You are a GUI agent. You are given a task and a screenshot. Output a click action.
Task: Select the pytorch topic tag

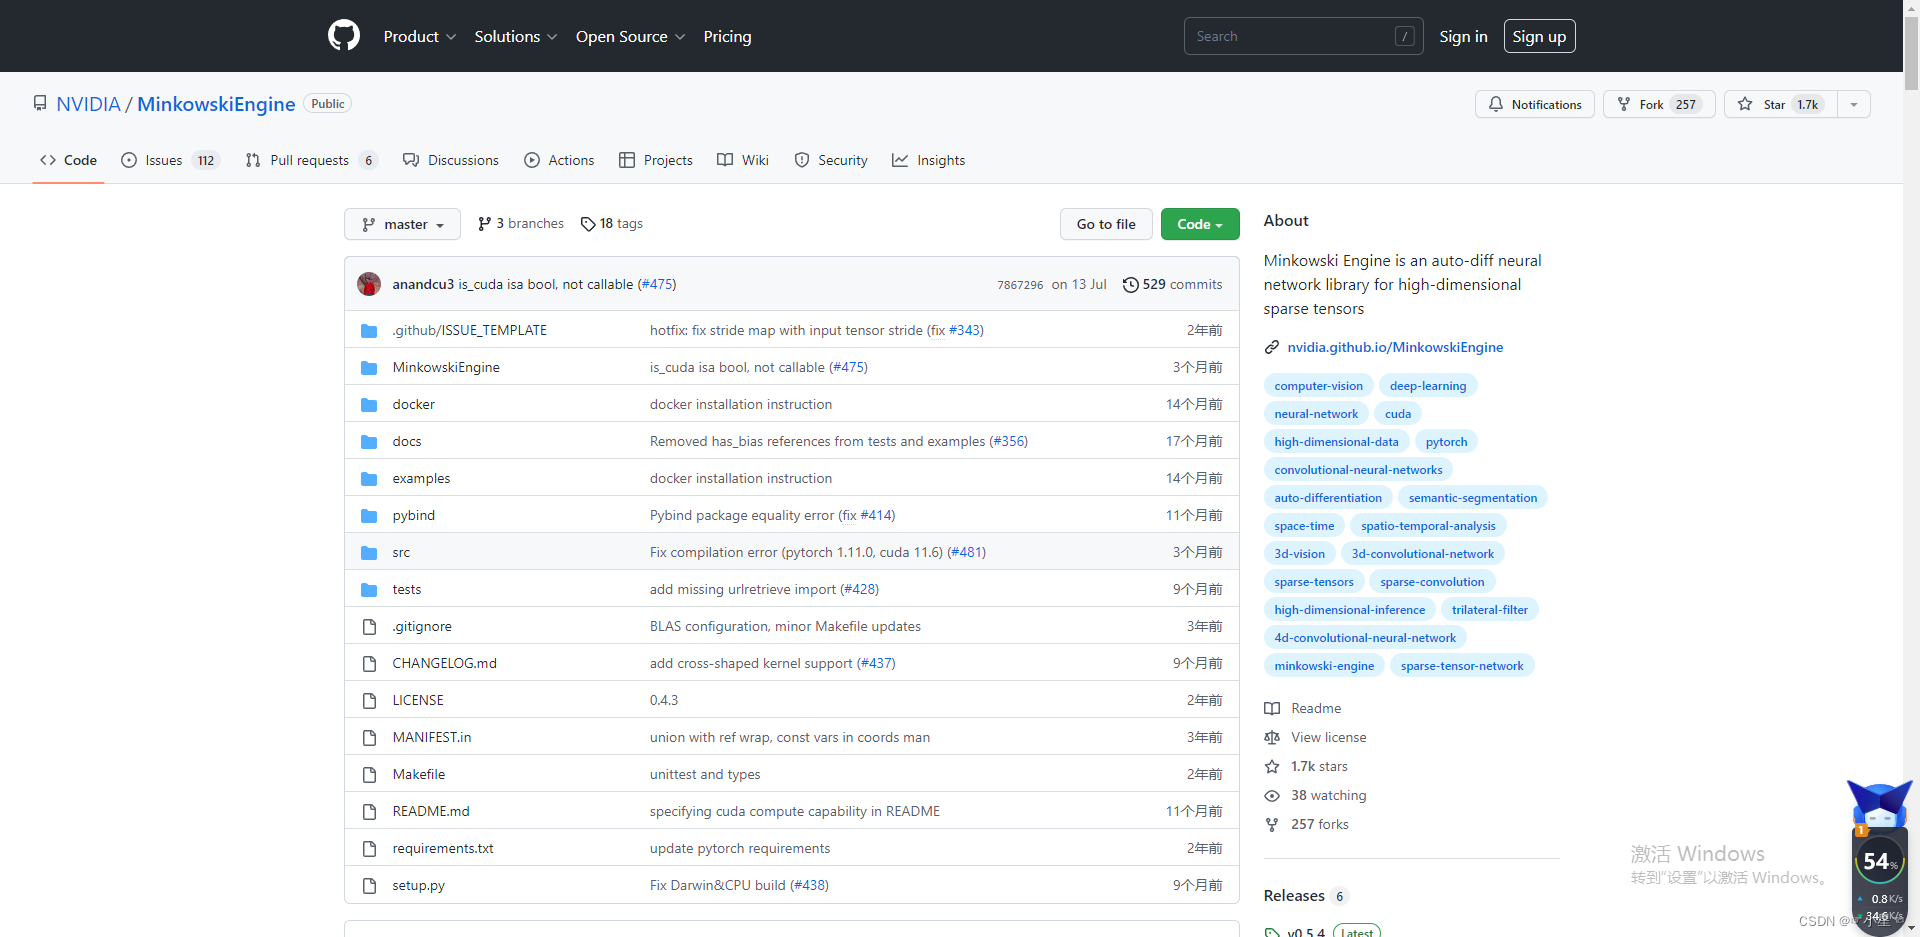[1446, 442]
